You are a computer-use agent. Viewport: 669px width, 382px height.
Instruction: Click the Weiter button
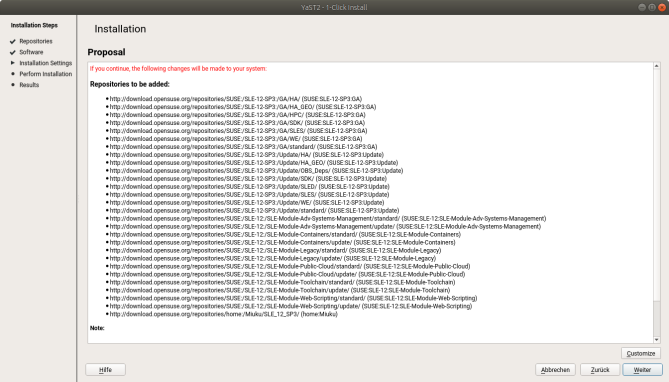642,370
